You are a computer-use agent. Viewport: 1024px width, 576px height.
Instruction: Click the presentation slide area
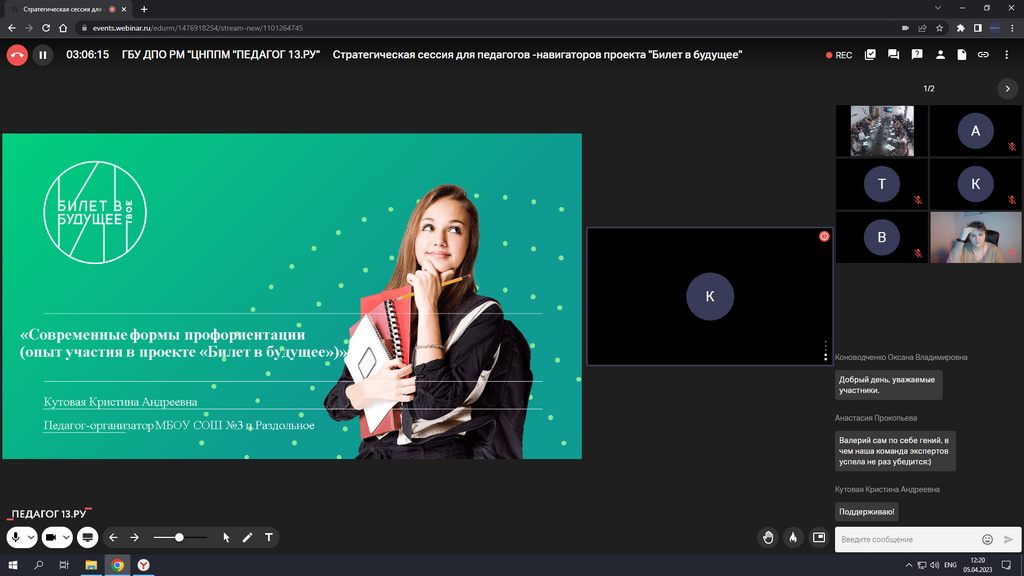coord(292,296)
